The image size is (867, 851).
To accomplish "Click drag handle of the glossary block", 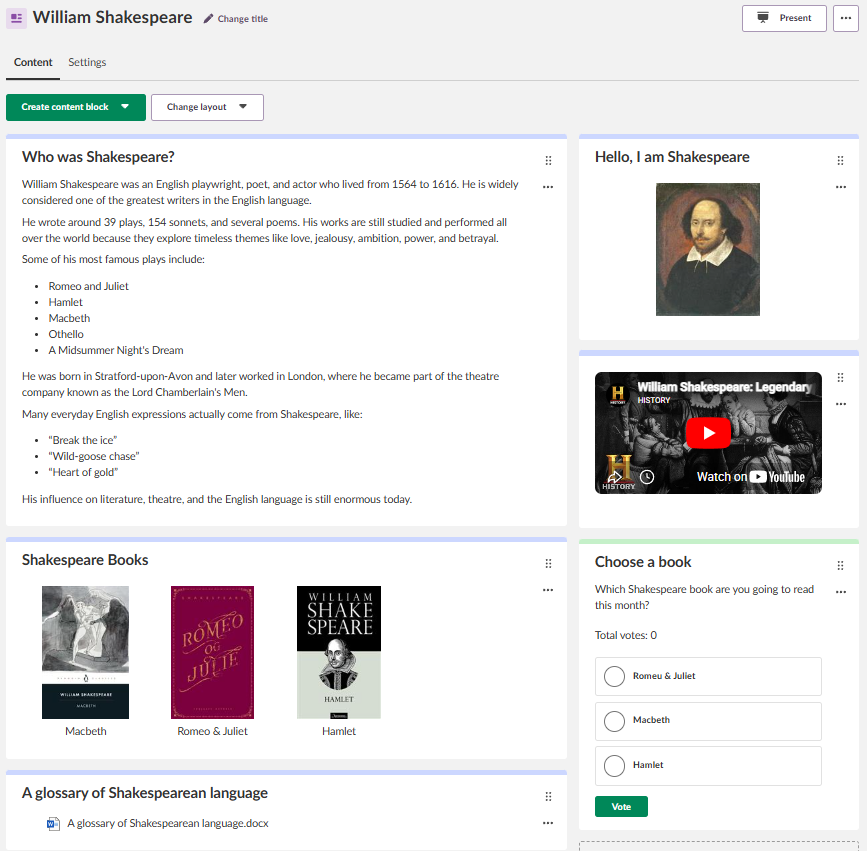I will point(548,796).
